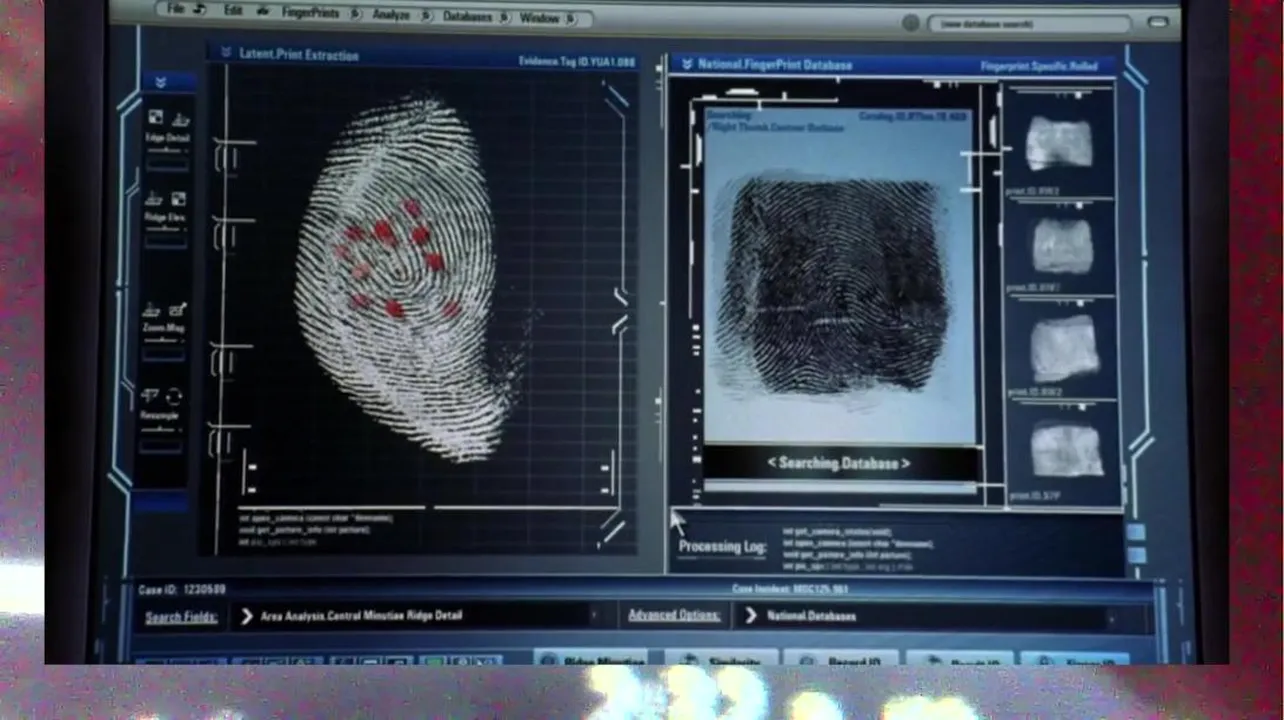1284x720 pixels.
Task: Open the Databases menu
Action: [x=468, y=17]
